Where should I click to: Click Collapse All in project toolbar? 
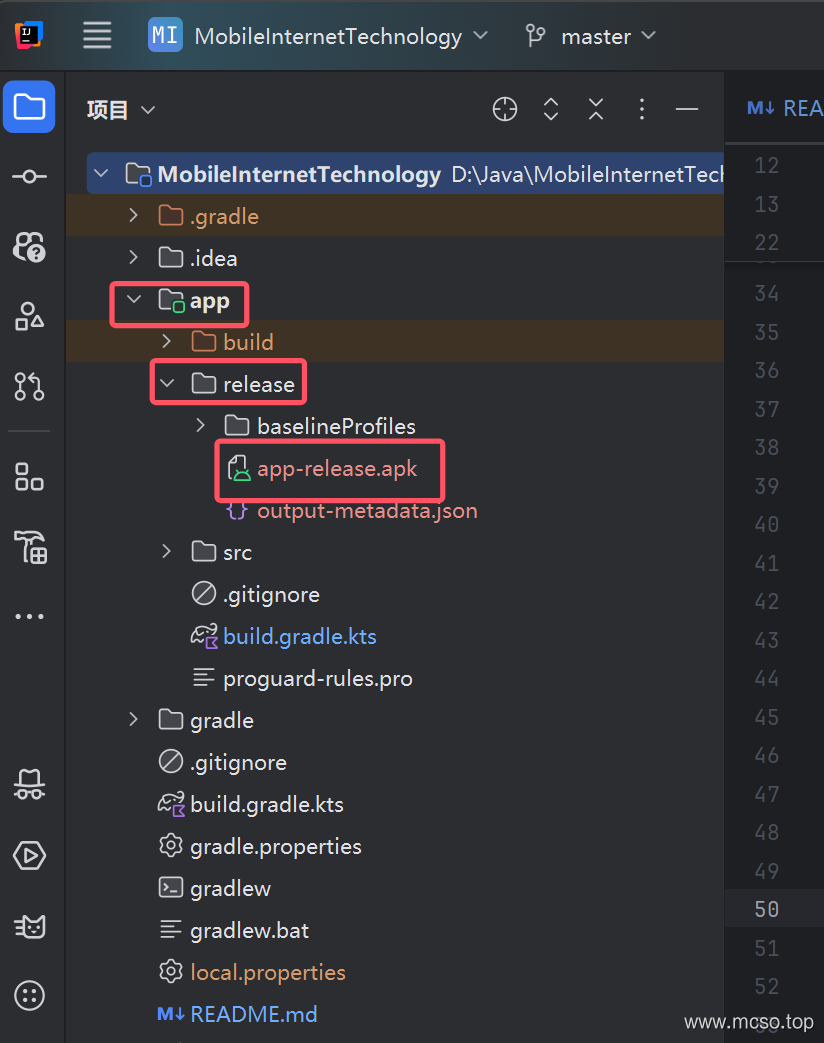(x=596, y=109)
